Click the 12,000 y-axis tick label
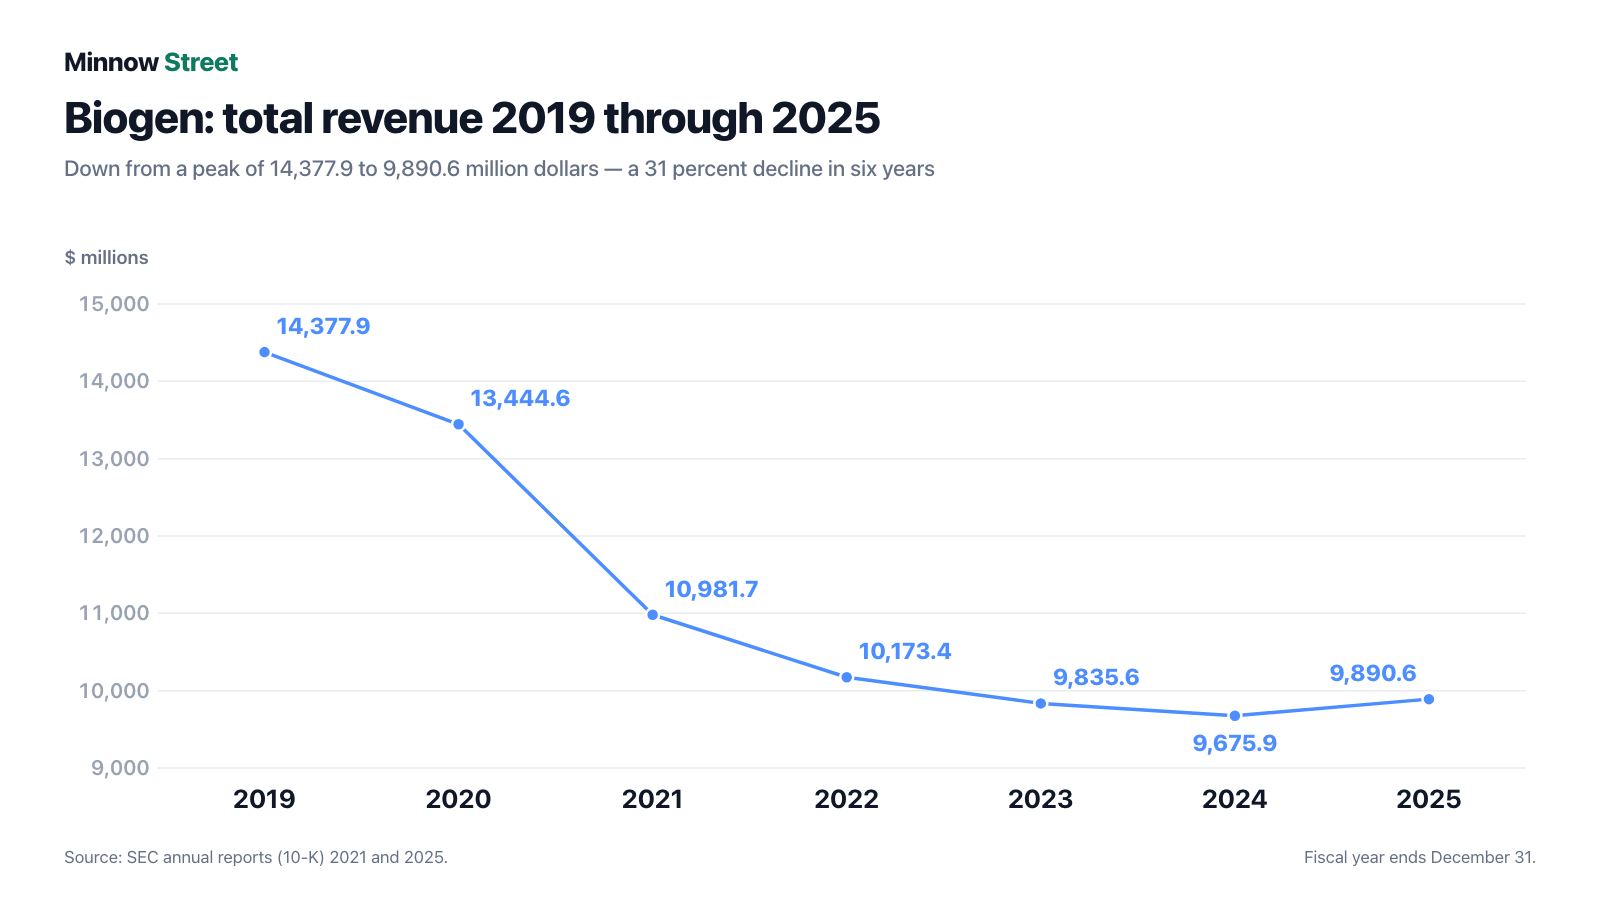The image size is (1600, 900). pos(114,536)
